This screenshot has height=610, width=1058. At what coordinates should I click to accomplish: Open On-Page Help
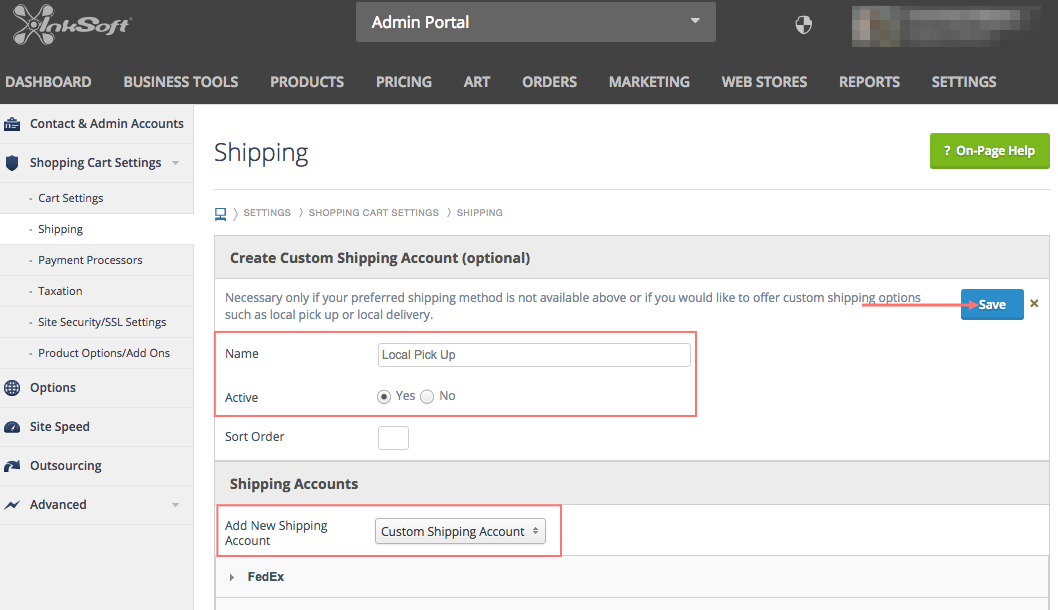click(x=989, y=150)
